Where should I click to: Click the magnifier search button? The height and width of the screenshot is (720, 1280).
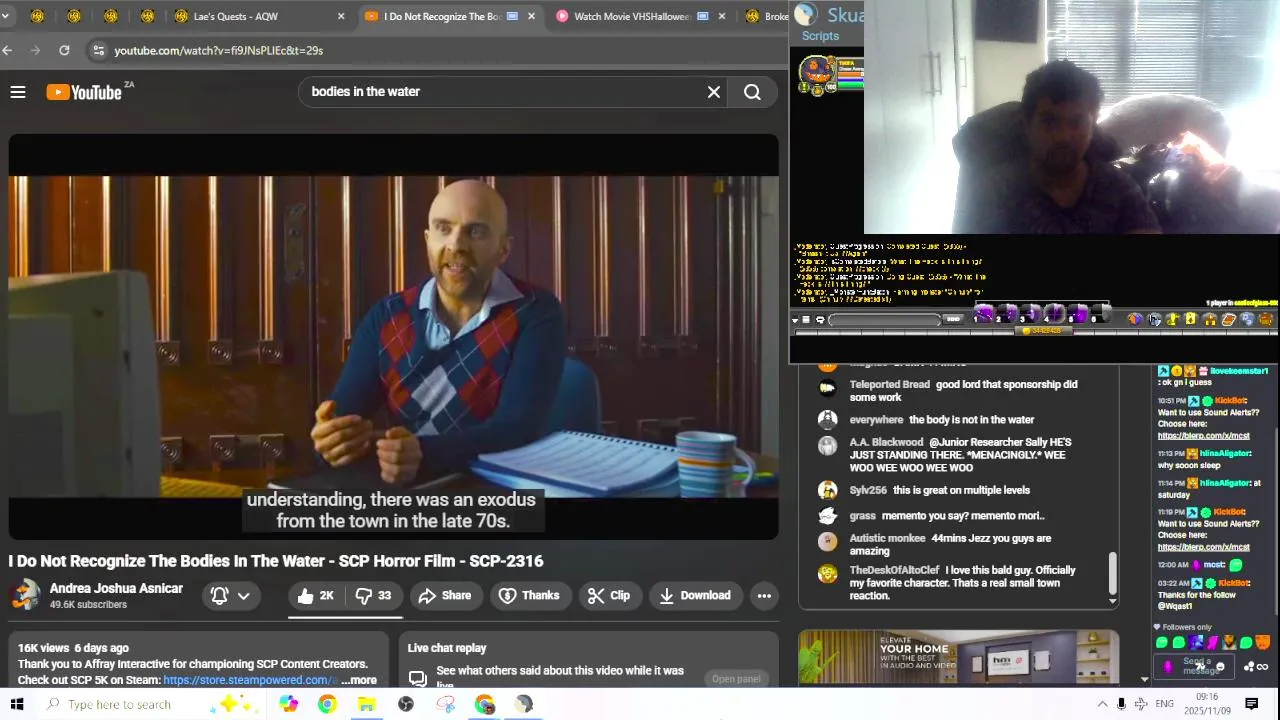[x=752, y=92]
